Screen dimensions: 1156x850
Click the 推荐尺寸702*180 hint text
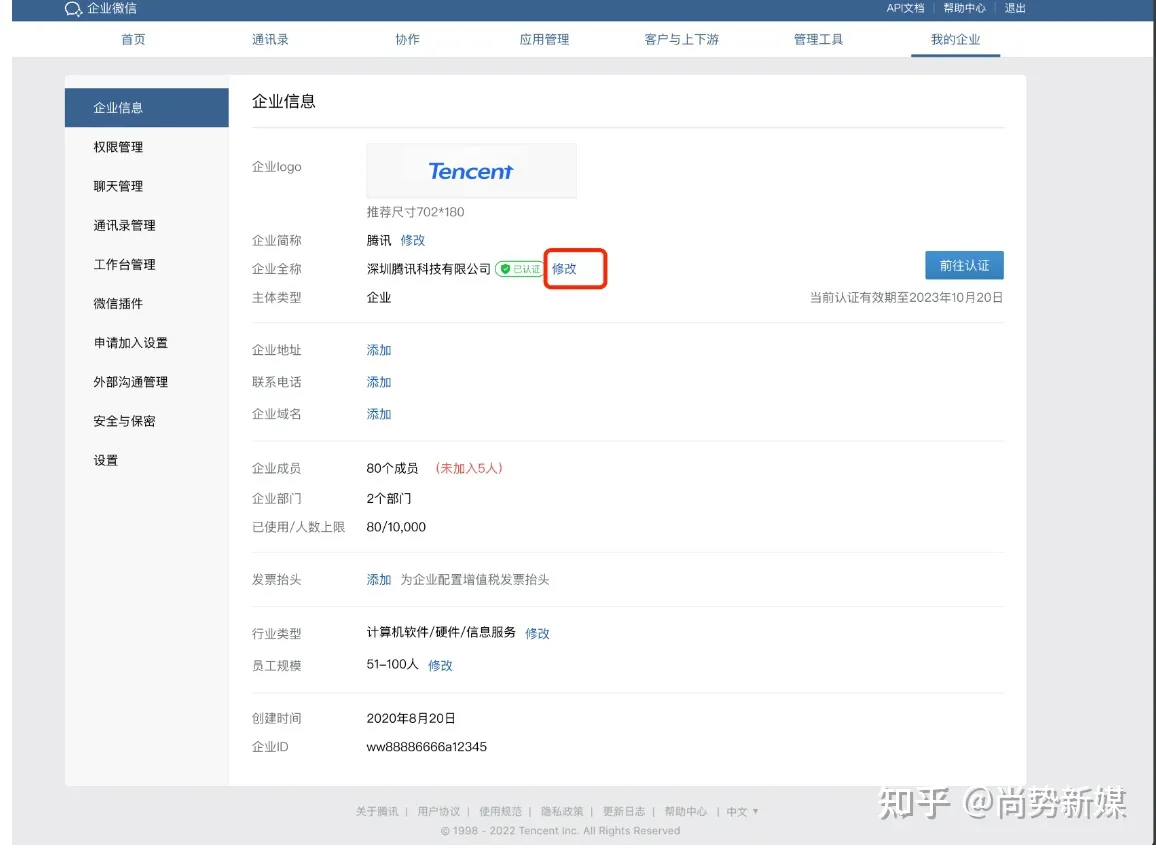416,212
